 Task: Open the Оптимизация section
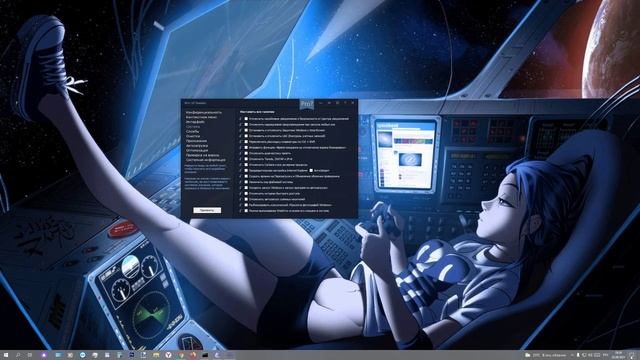click(x=197, y=150)
